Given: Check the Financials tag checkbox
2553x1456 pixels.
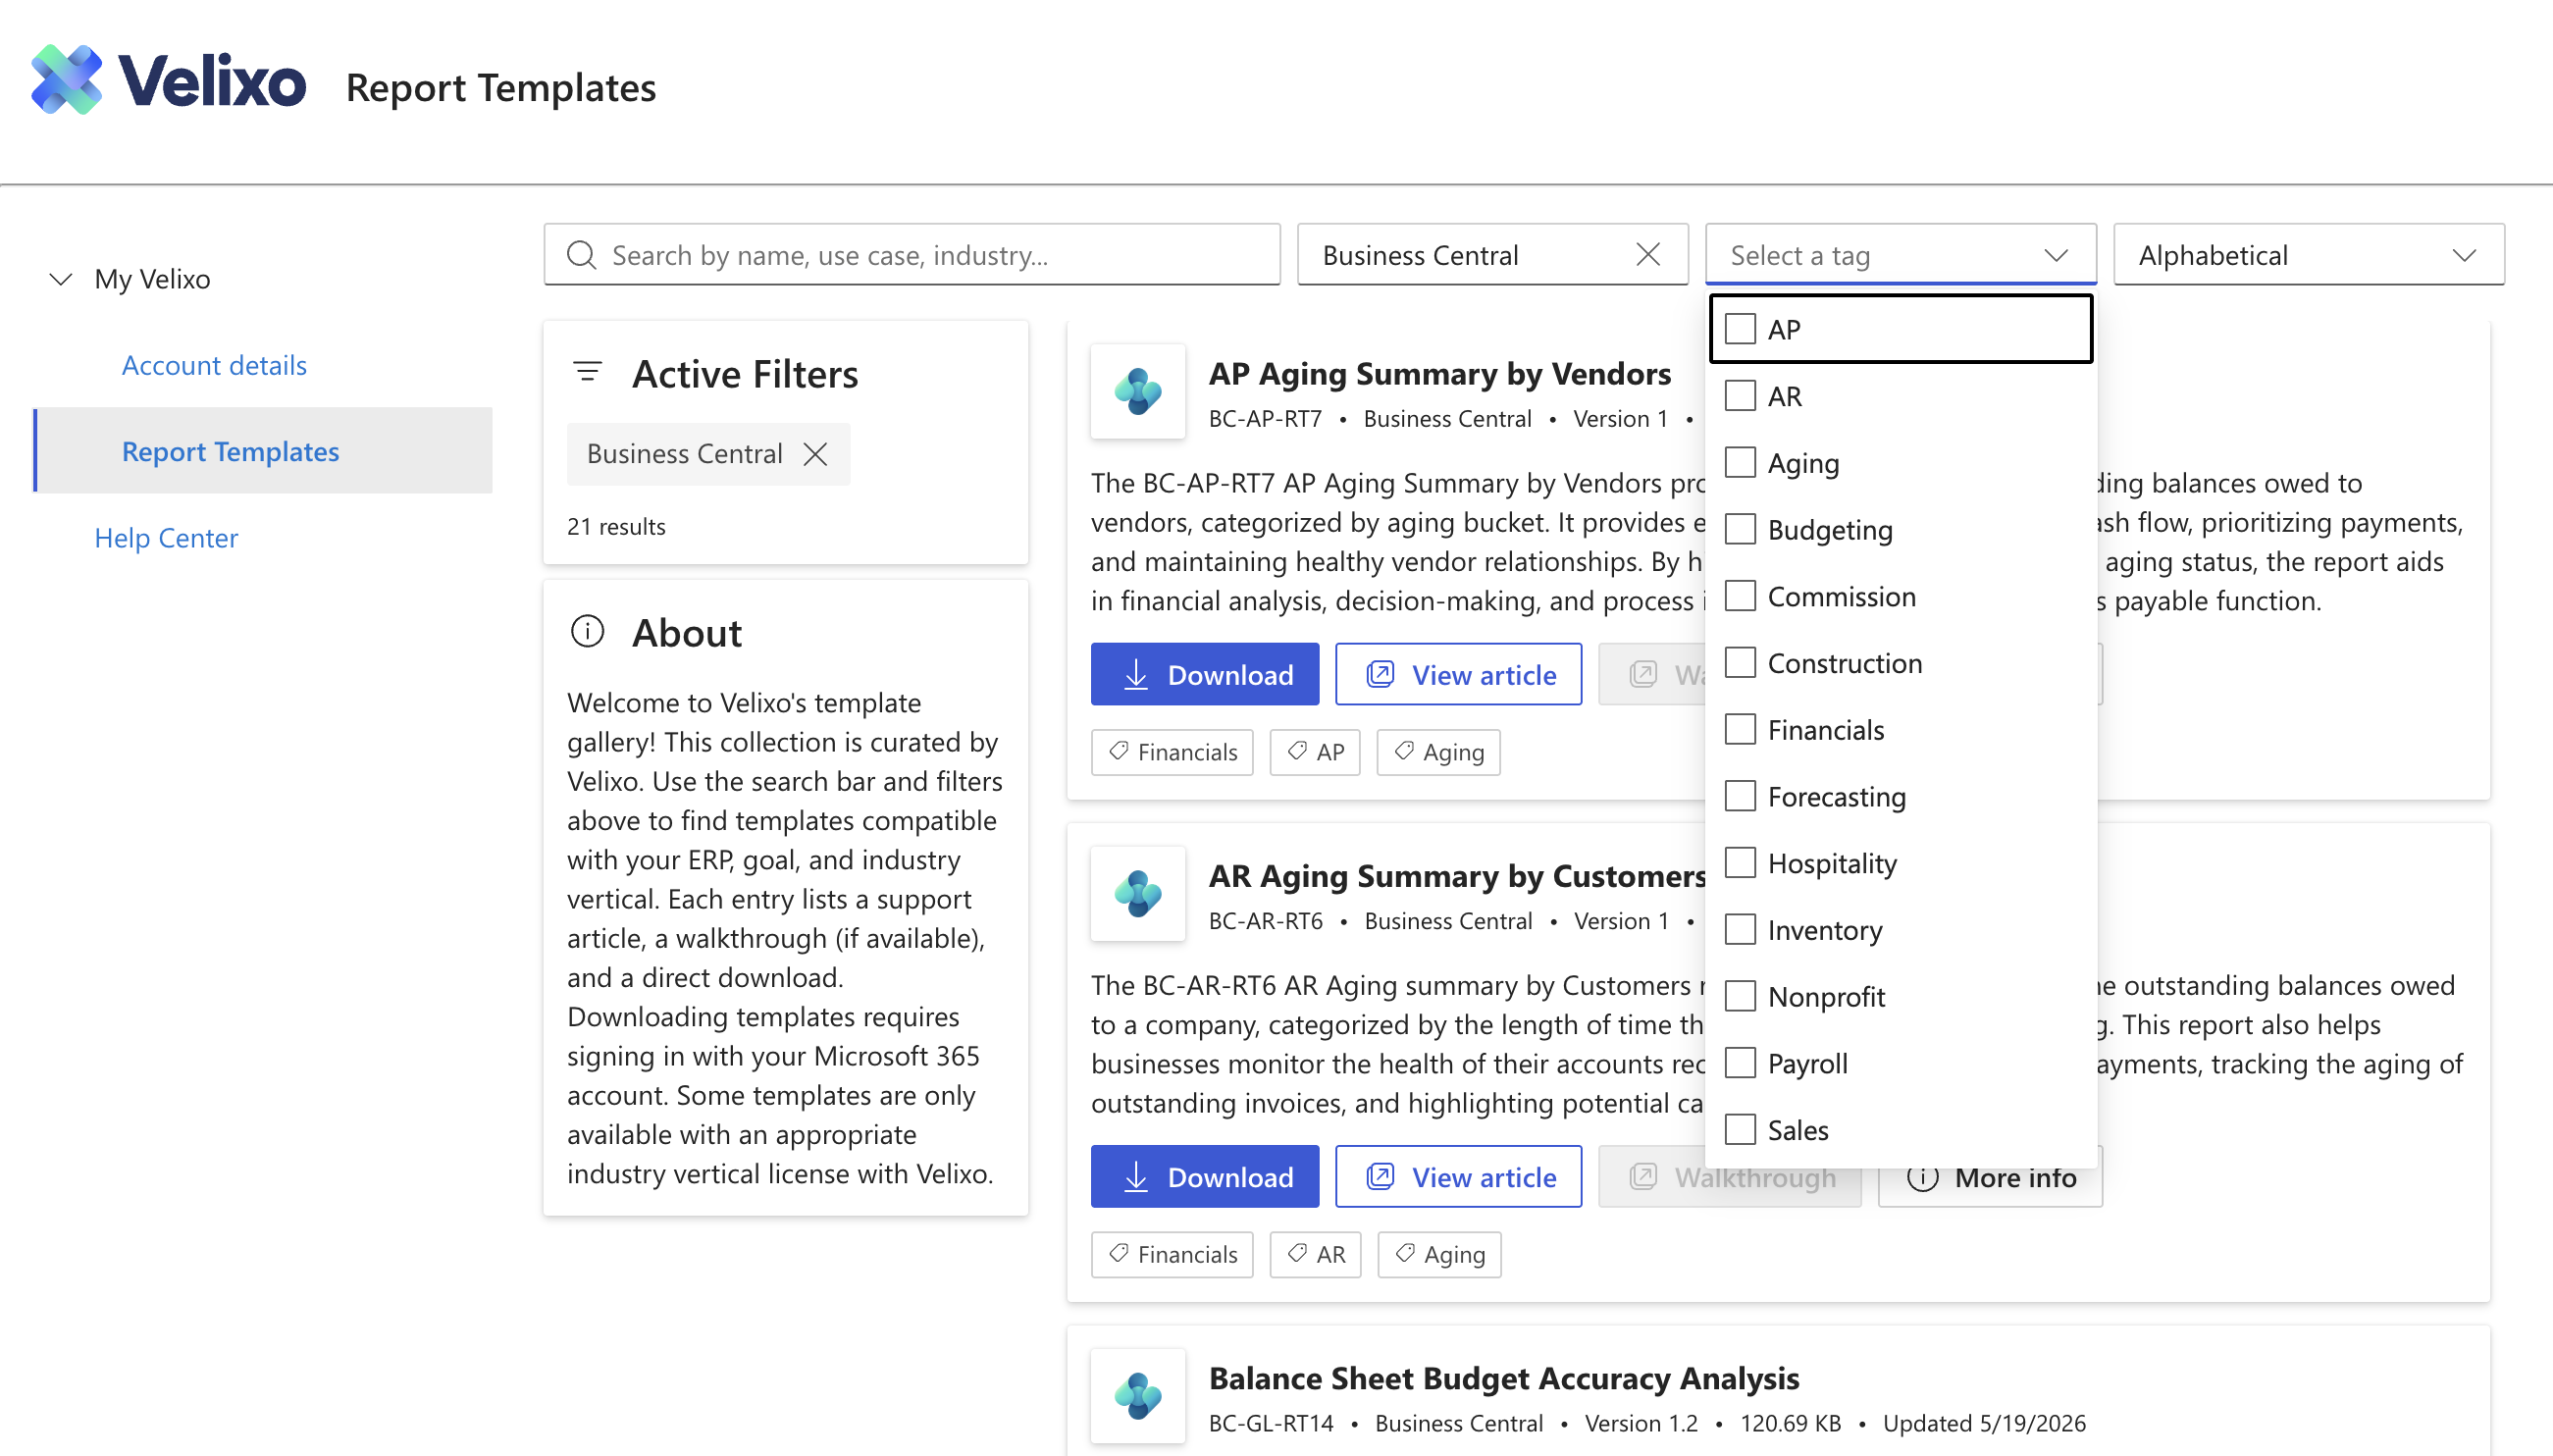Looking at the screenshot, I should pyautogui.click(x=1740, y=729).
